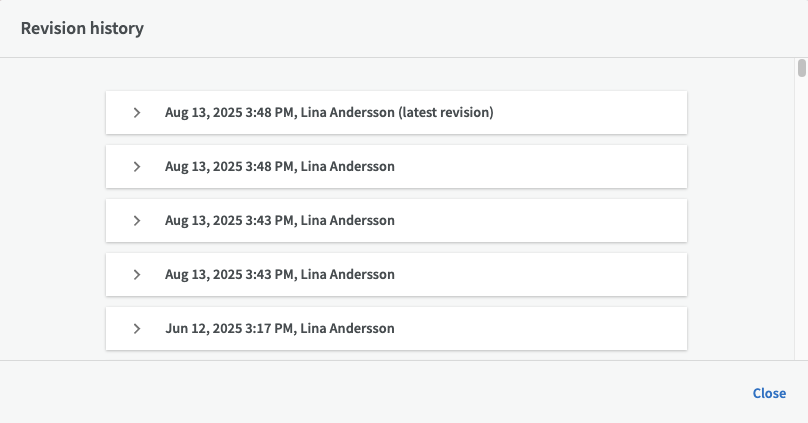Expand the latest revision chevron
Viewport: 808px width, 423px height.
click(137, 112)
